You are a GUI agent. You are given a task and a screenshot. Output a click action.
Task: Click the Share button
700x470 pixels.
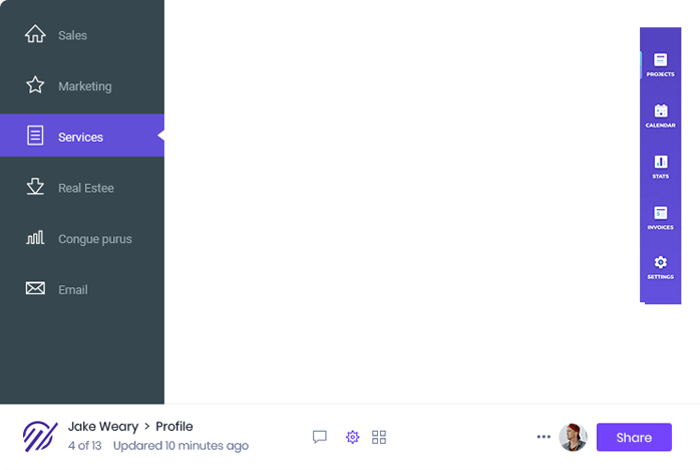point(634,437)
